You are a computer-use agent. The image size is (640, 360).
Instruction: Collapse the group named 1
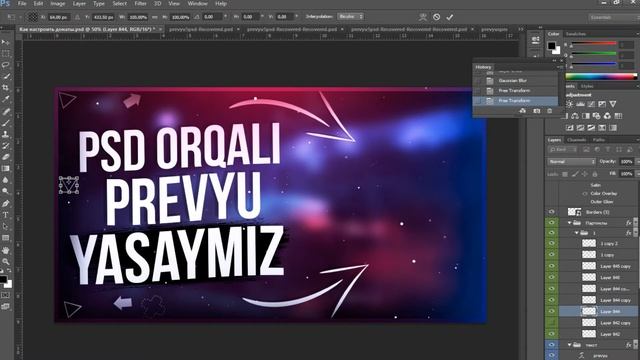[x=577, y=233]
